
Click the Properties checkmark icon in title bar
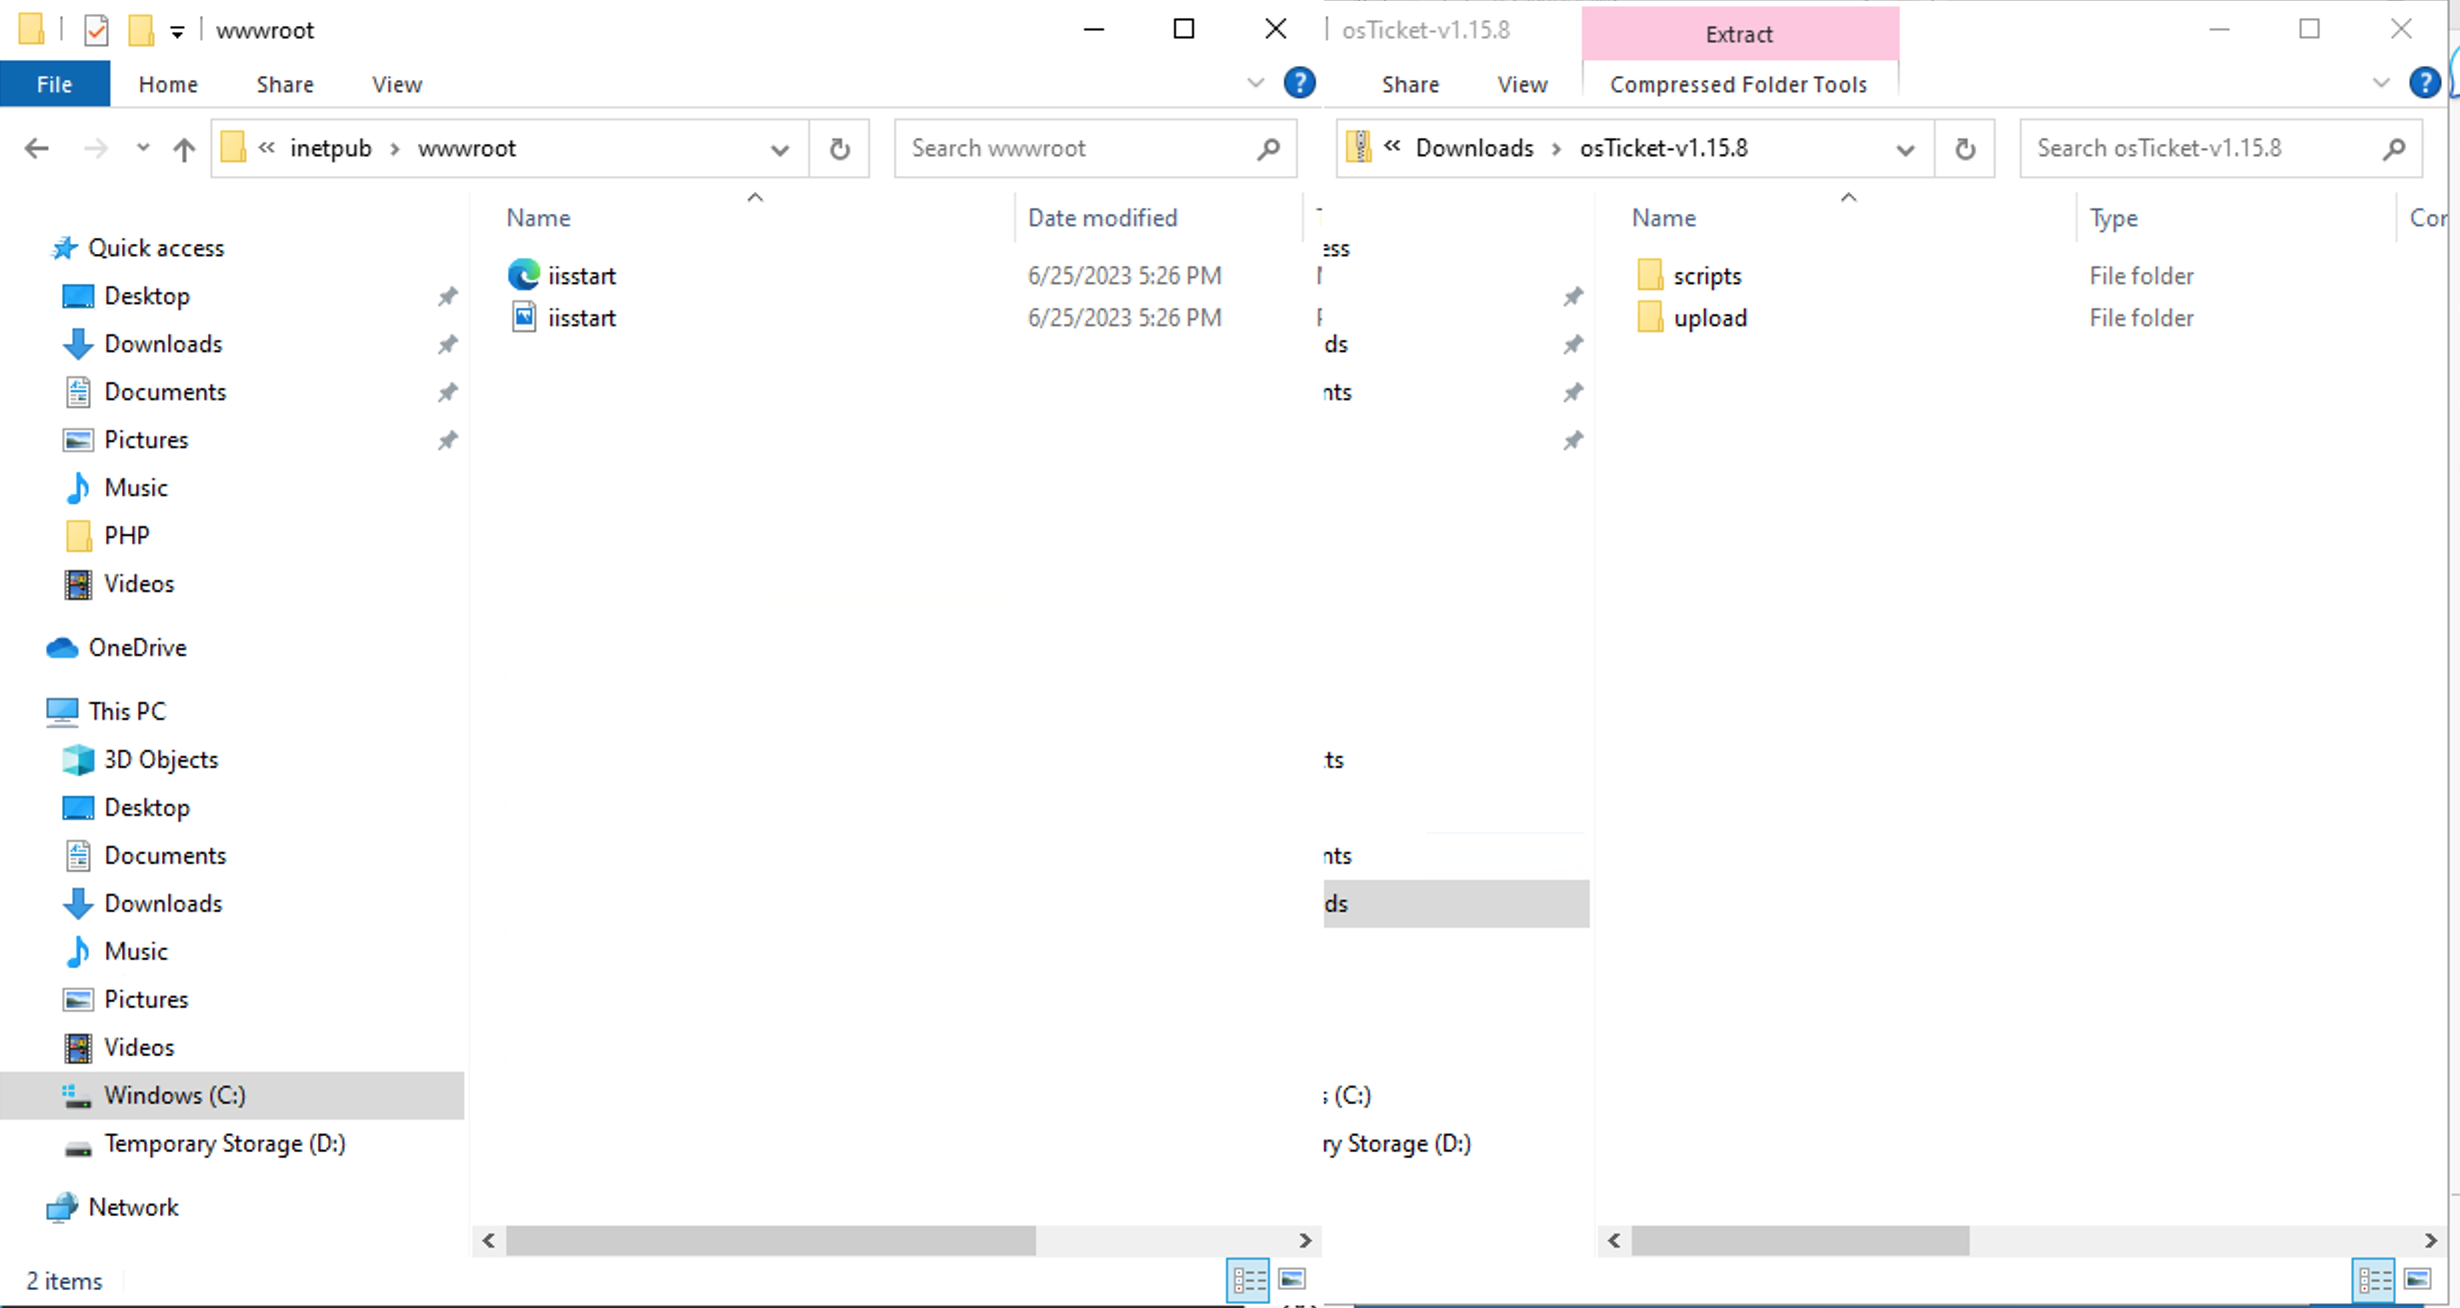[x=96, y=30]
